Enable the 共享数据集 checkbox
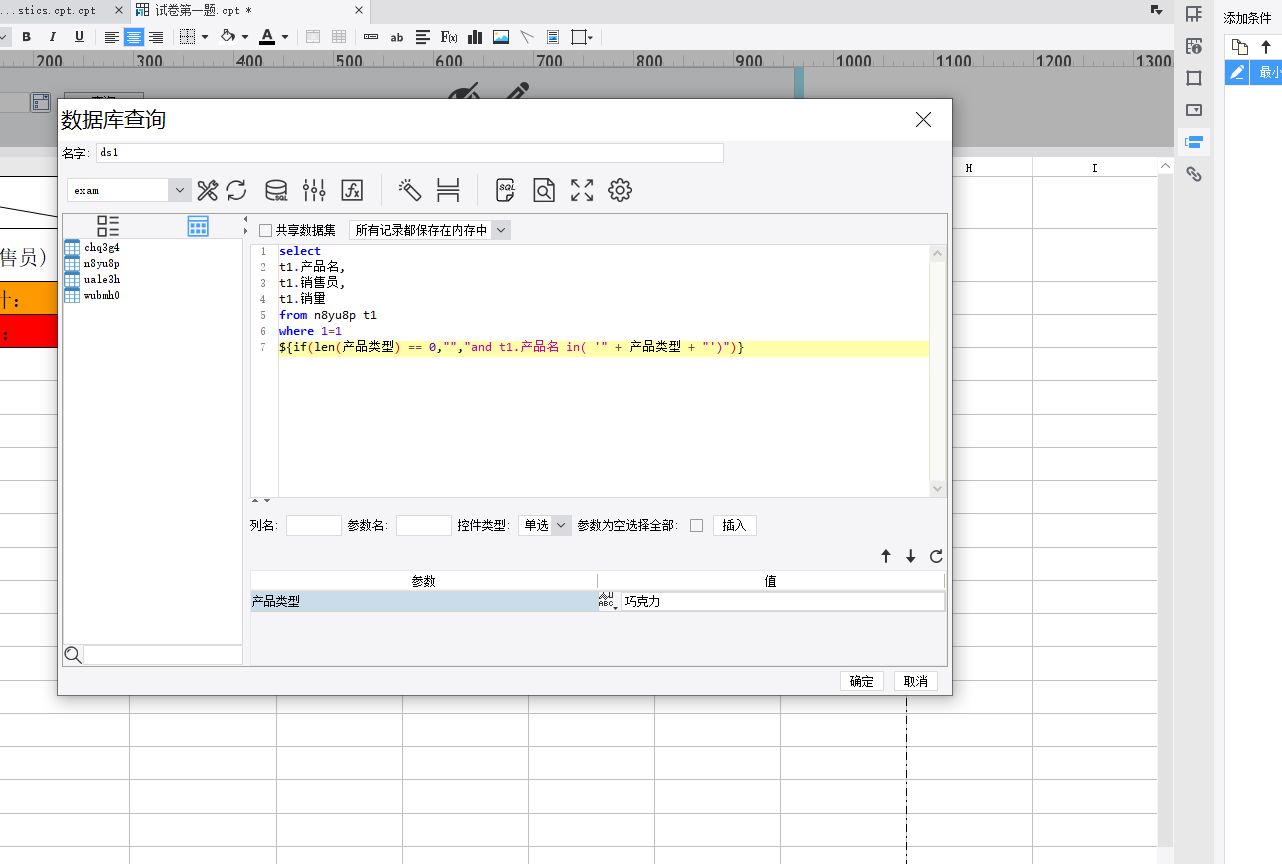The width and height of the screenshot is (1282, 864). (x=265, y=230)
